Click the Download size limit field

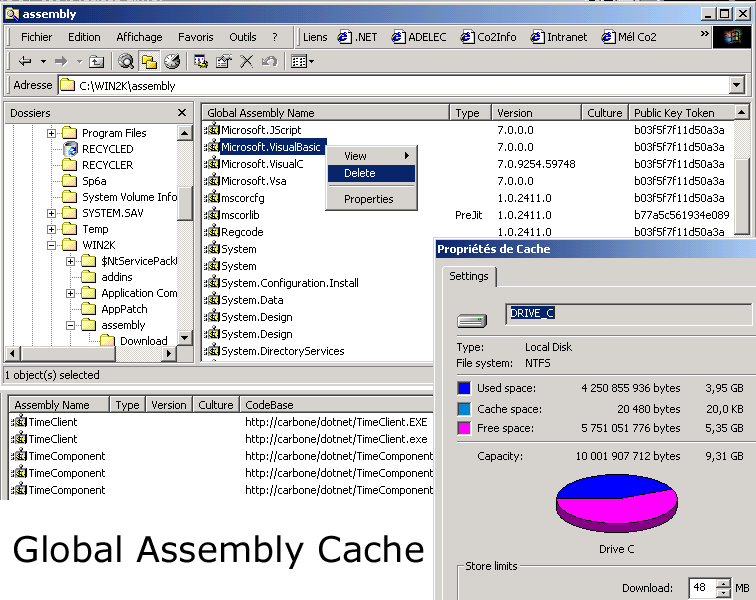701,588
